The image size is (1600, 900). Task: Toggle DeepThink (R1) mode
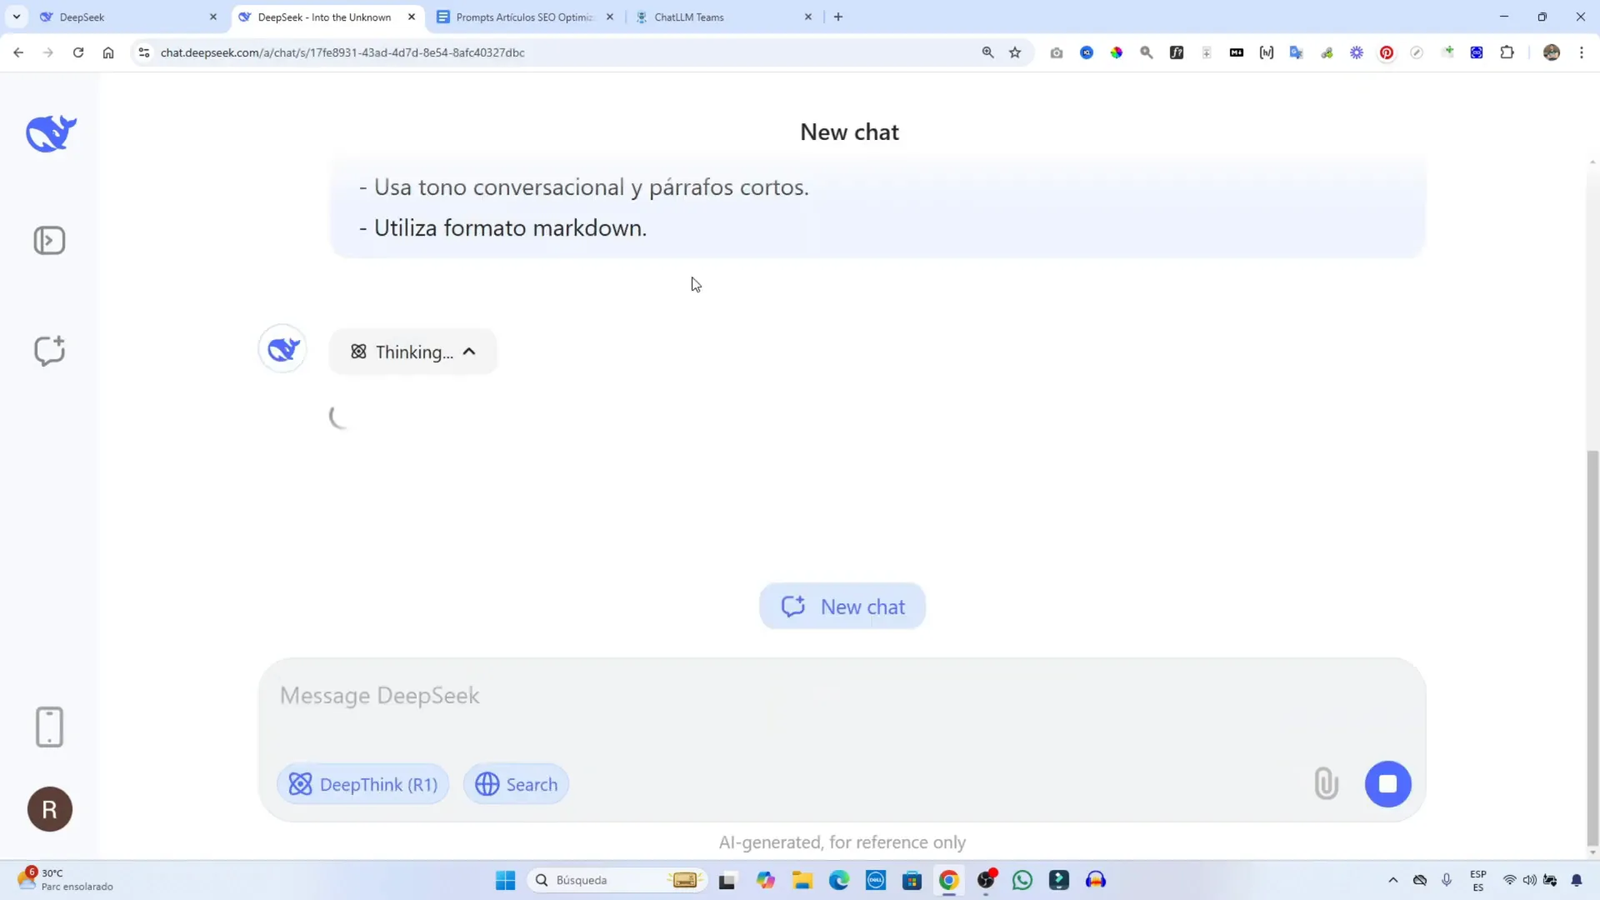[x=363, y=784]
